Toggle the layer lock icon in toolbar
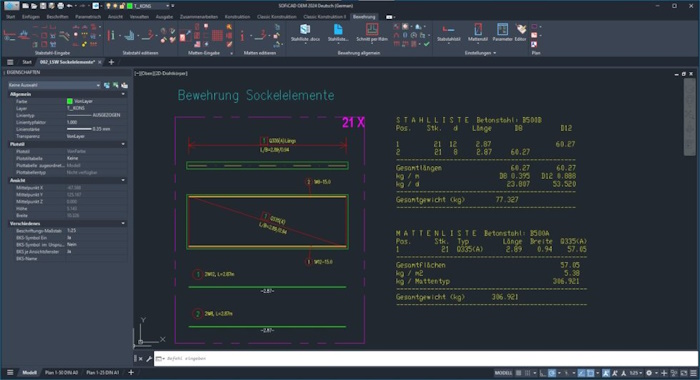The width and height of the screenshot is (700, 380). [x=122, y=6]
